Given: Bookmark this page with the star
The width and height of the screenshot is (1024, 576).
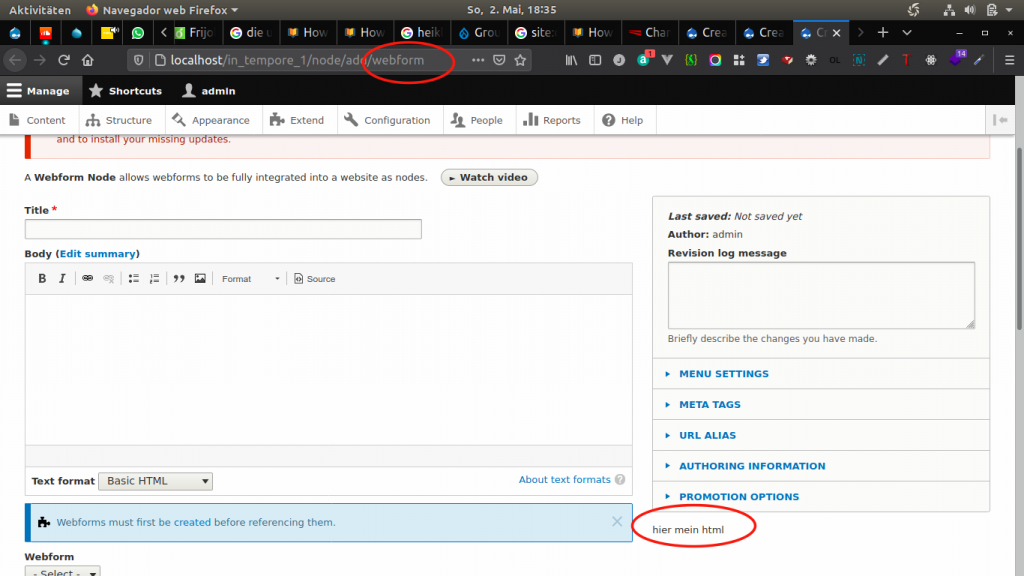Looking at the screenshot, I should tap(520, 60).
